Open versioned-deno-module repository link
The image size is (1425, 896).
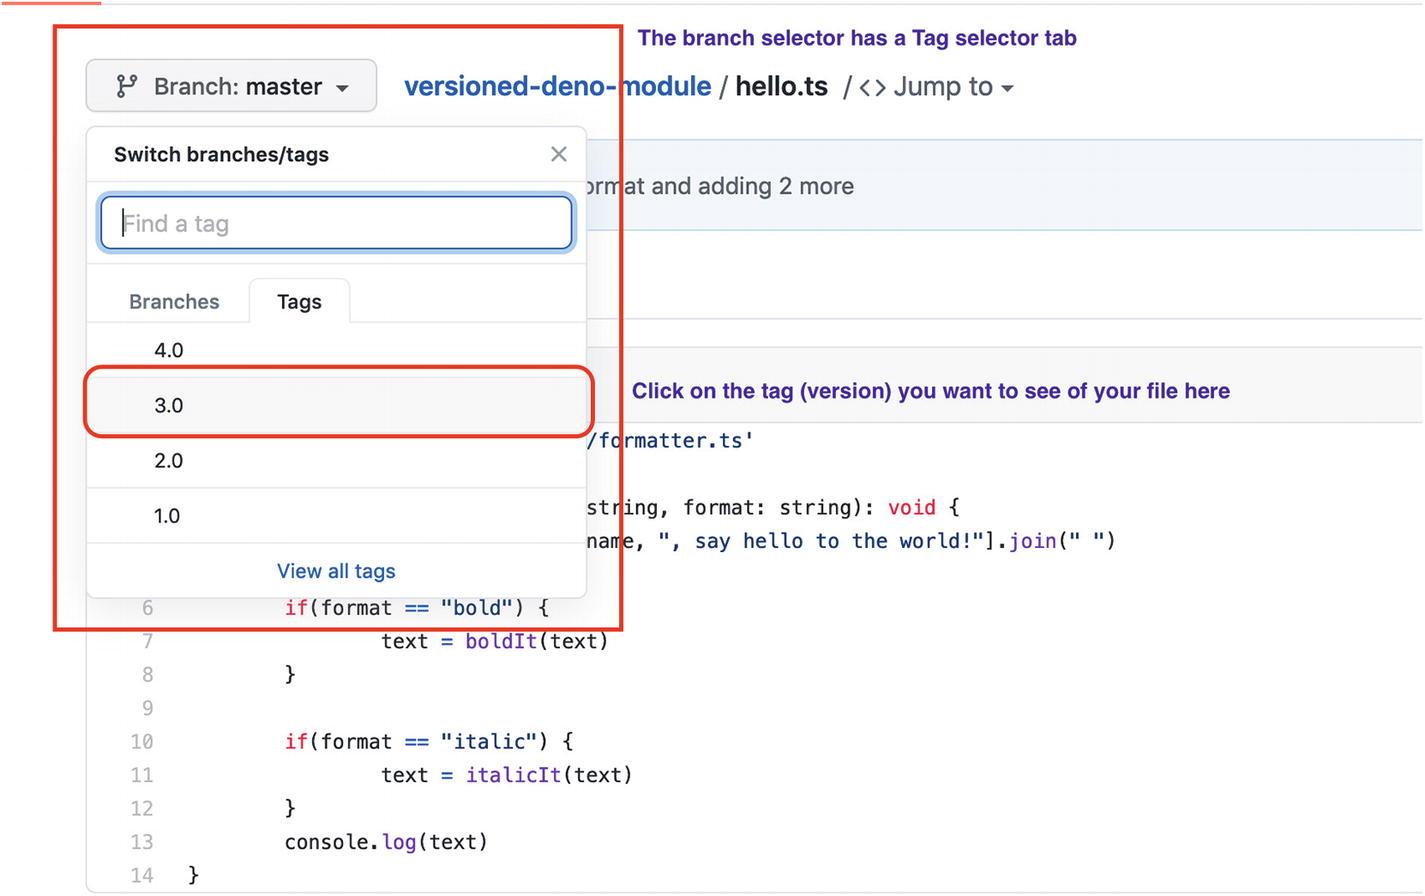pyautogui.click(x=557, y=87)
